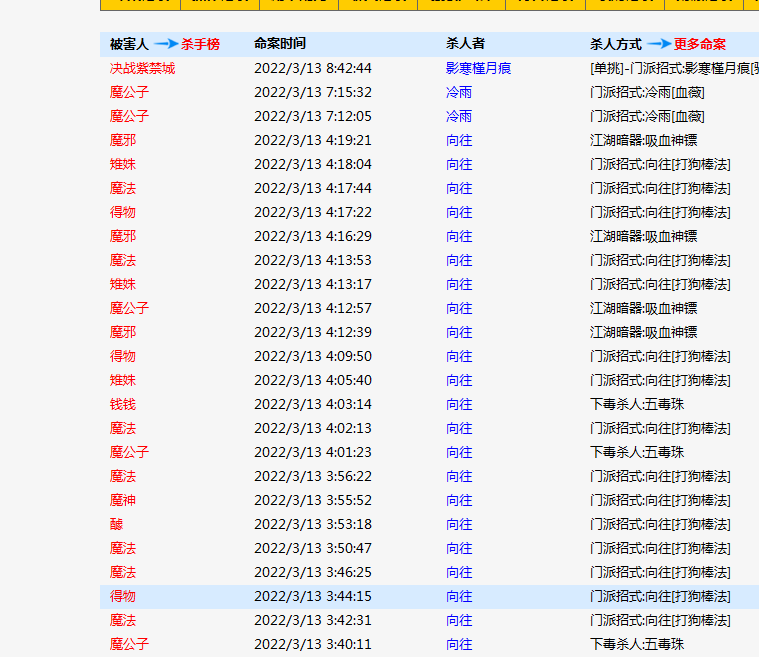Click the victim name in the 4:18:04 row

pos(123,164)
